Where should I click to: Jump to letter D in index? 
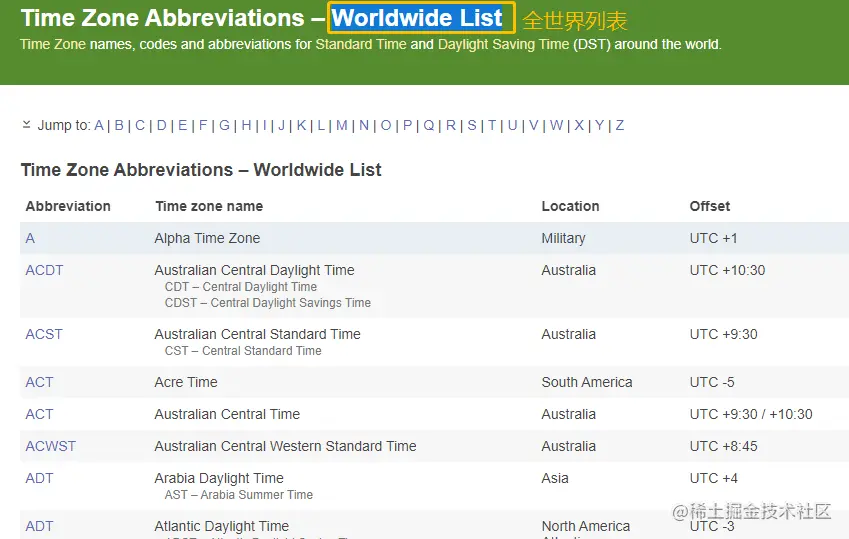[161, 126]
